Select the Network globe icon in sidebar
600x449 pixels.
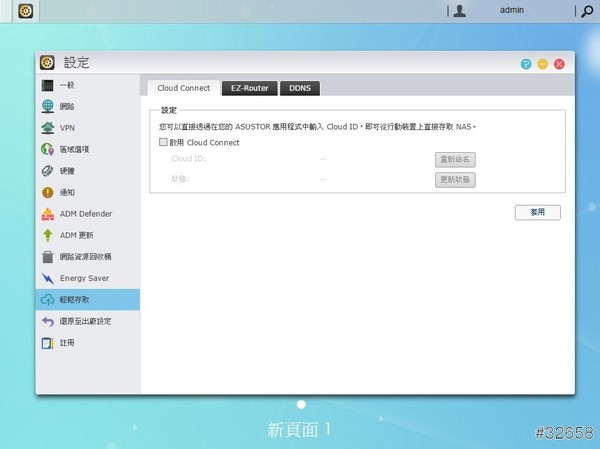coord(47,106)
